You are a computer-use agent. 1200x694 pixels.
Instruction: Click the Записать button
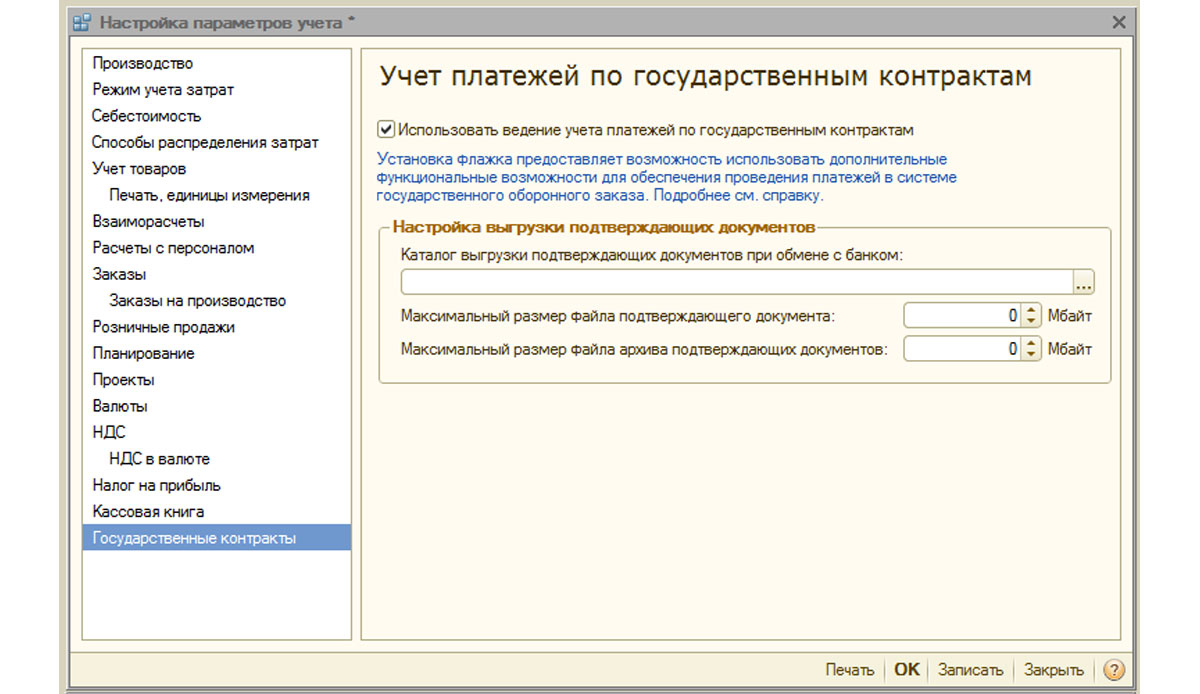(970, 670)
